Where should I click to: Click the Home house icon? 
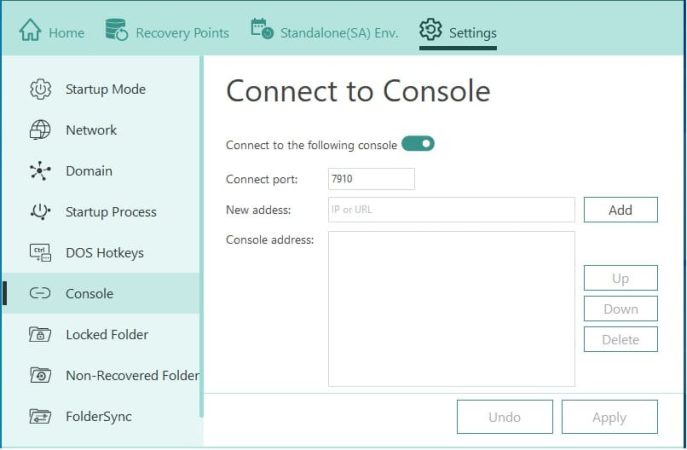pos(30,31)
